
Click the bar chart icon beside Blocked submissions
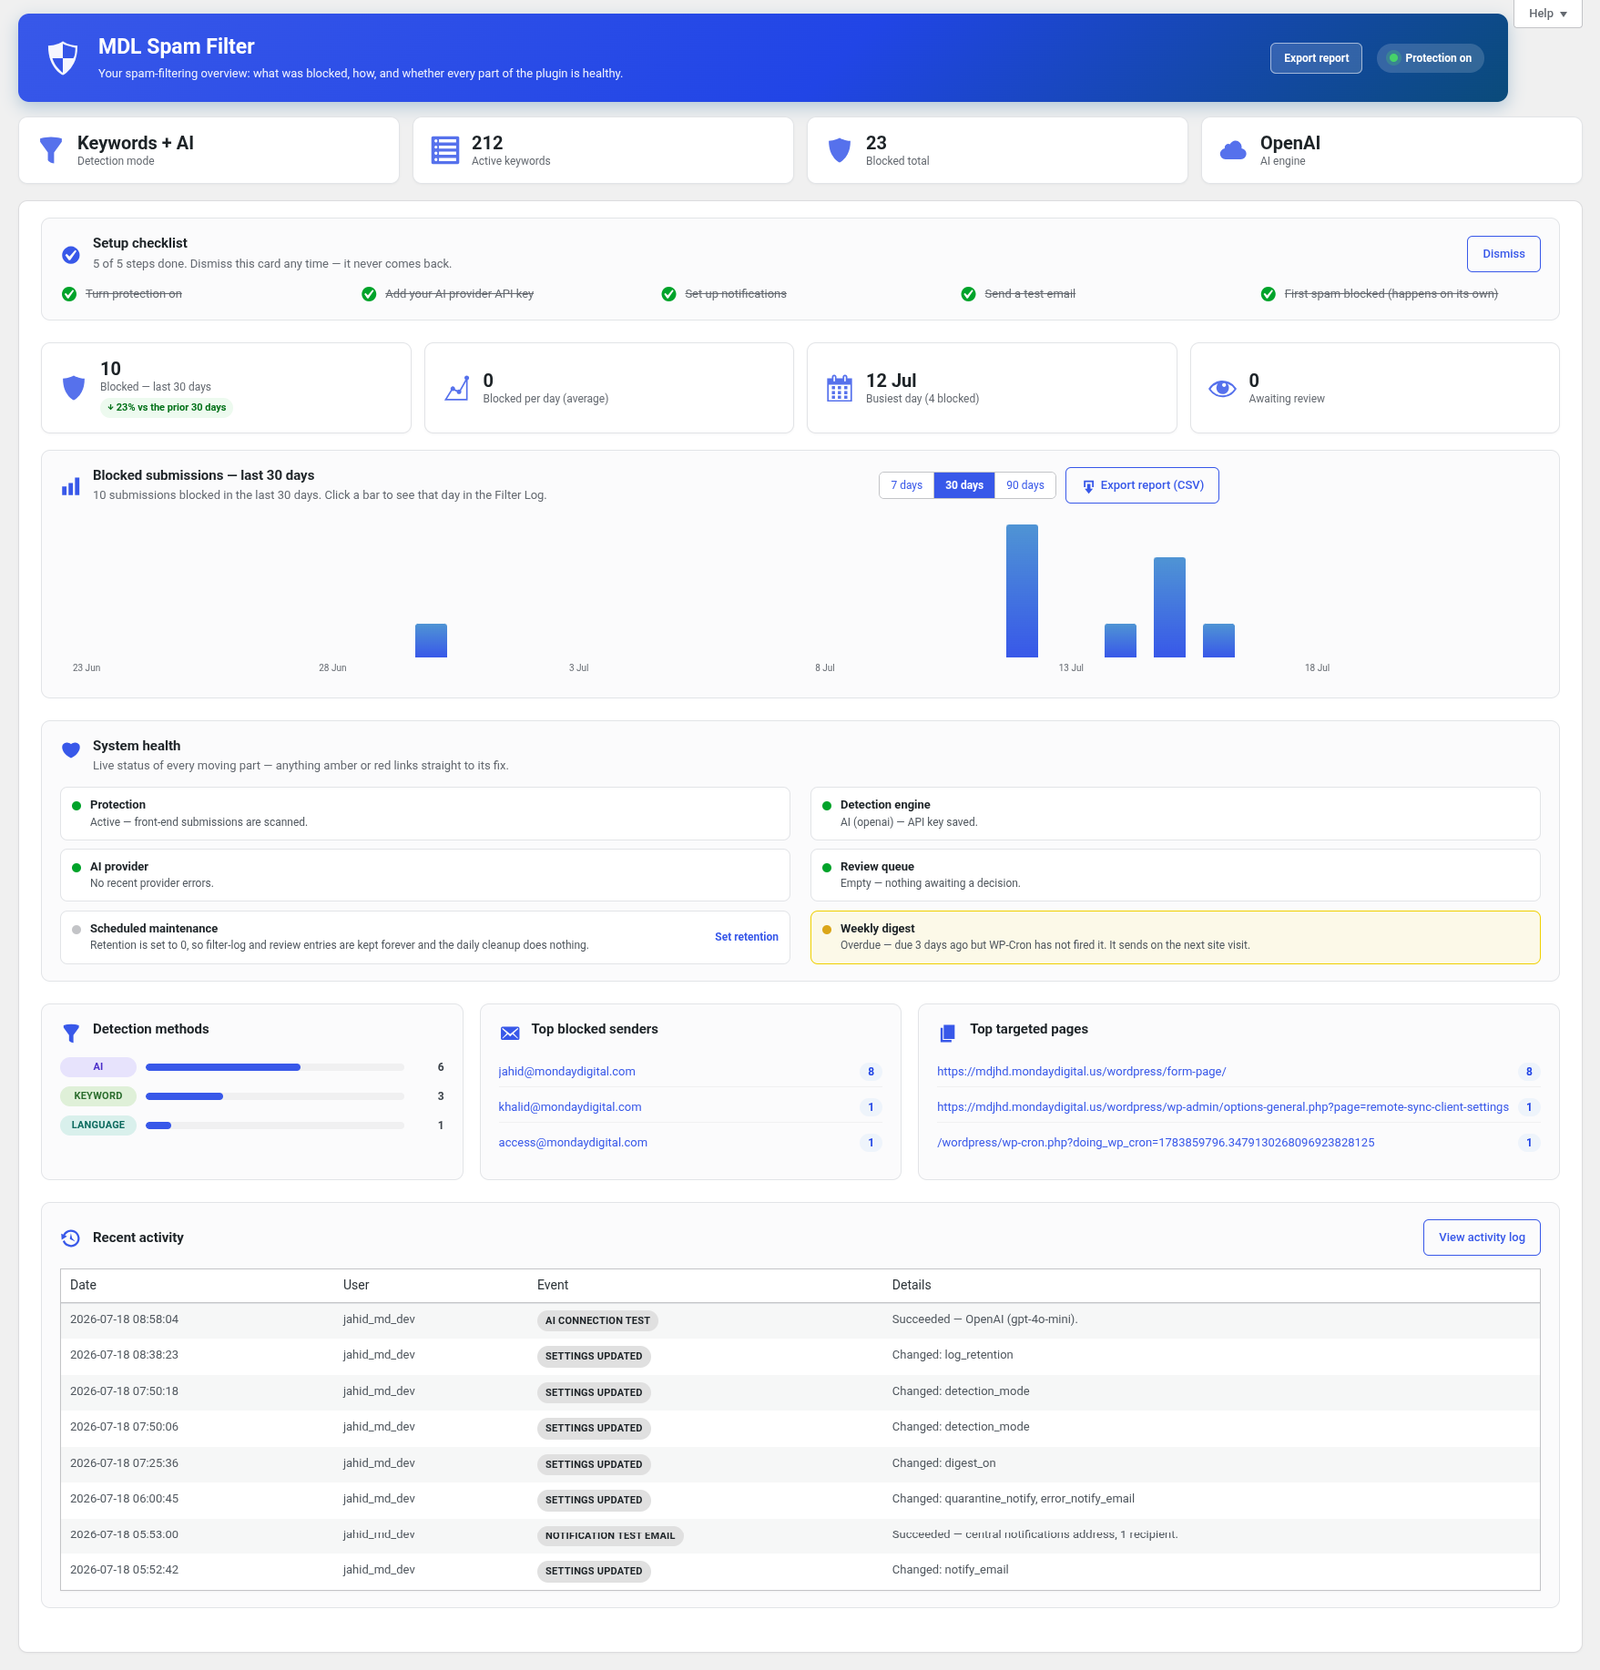[x=71, y=486]
